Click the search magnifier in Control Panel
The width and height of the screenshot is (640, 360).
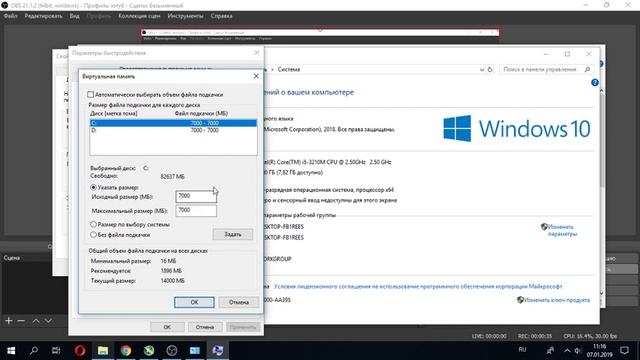point(587,69)
